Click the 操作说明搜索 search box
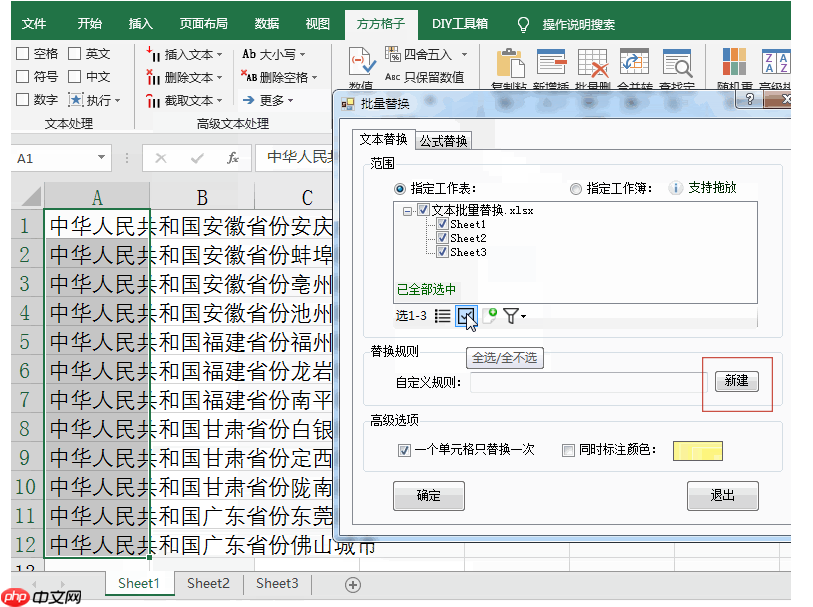The height and width of the screenshot is (607, 813). (x=579, y=24)
